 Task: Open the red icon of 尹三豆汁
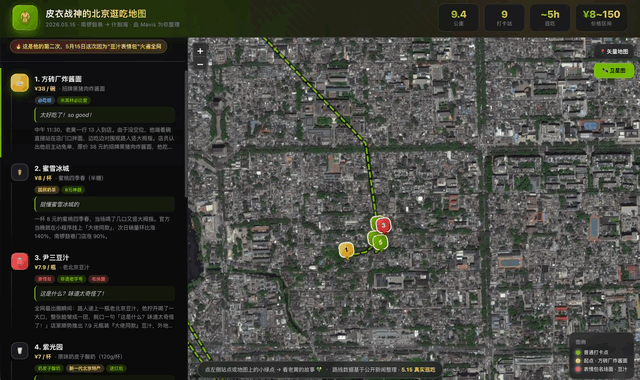20,262
